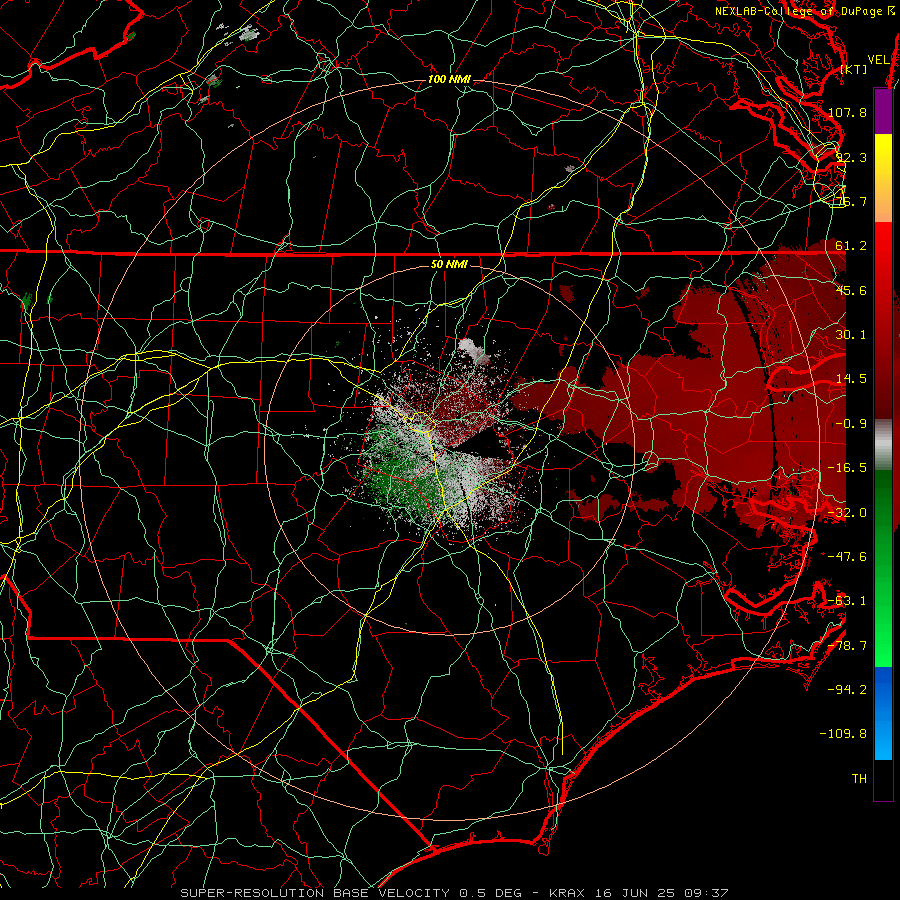The image size is (900, 900).
Task: Select the 76.7 velocity scale value
Action: point(851,201)
